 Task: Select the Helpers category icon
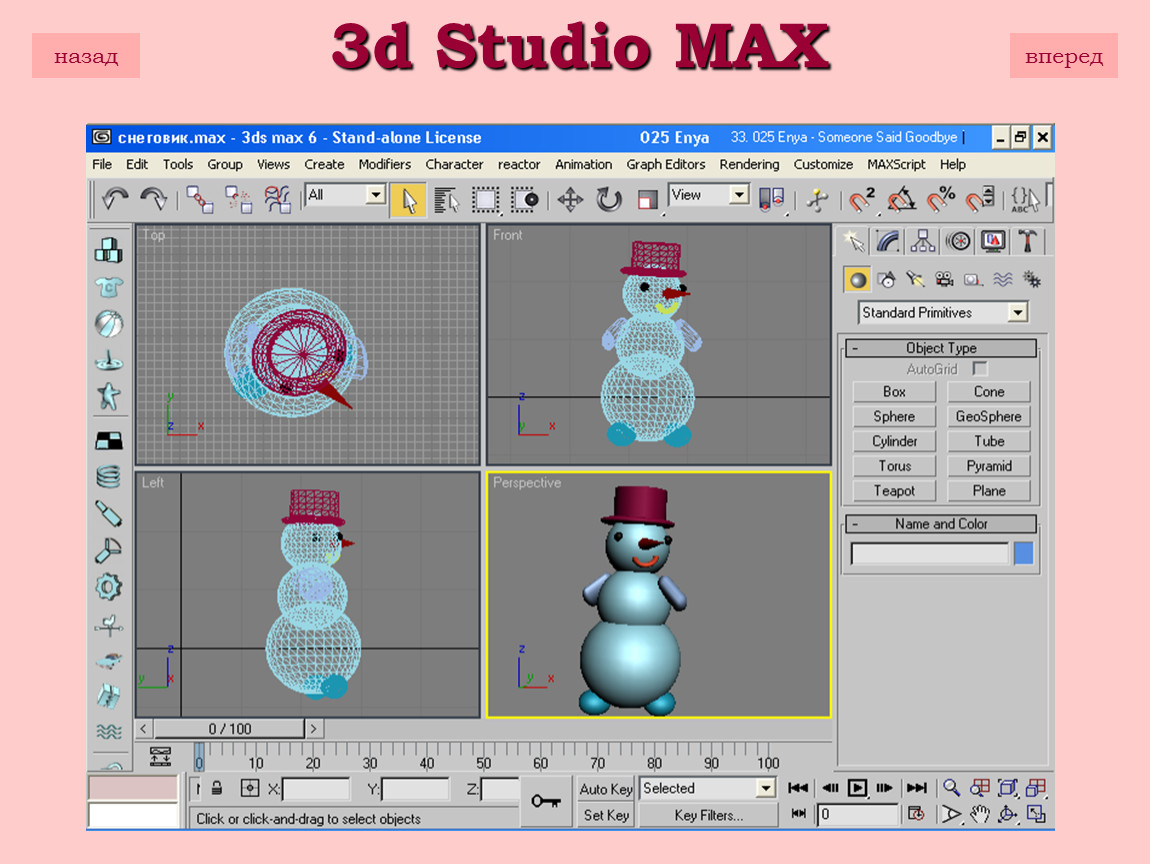click(x=973, y=279)
